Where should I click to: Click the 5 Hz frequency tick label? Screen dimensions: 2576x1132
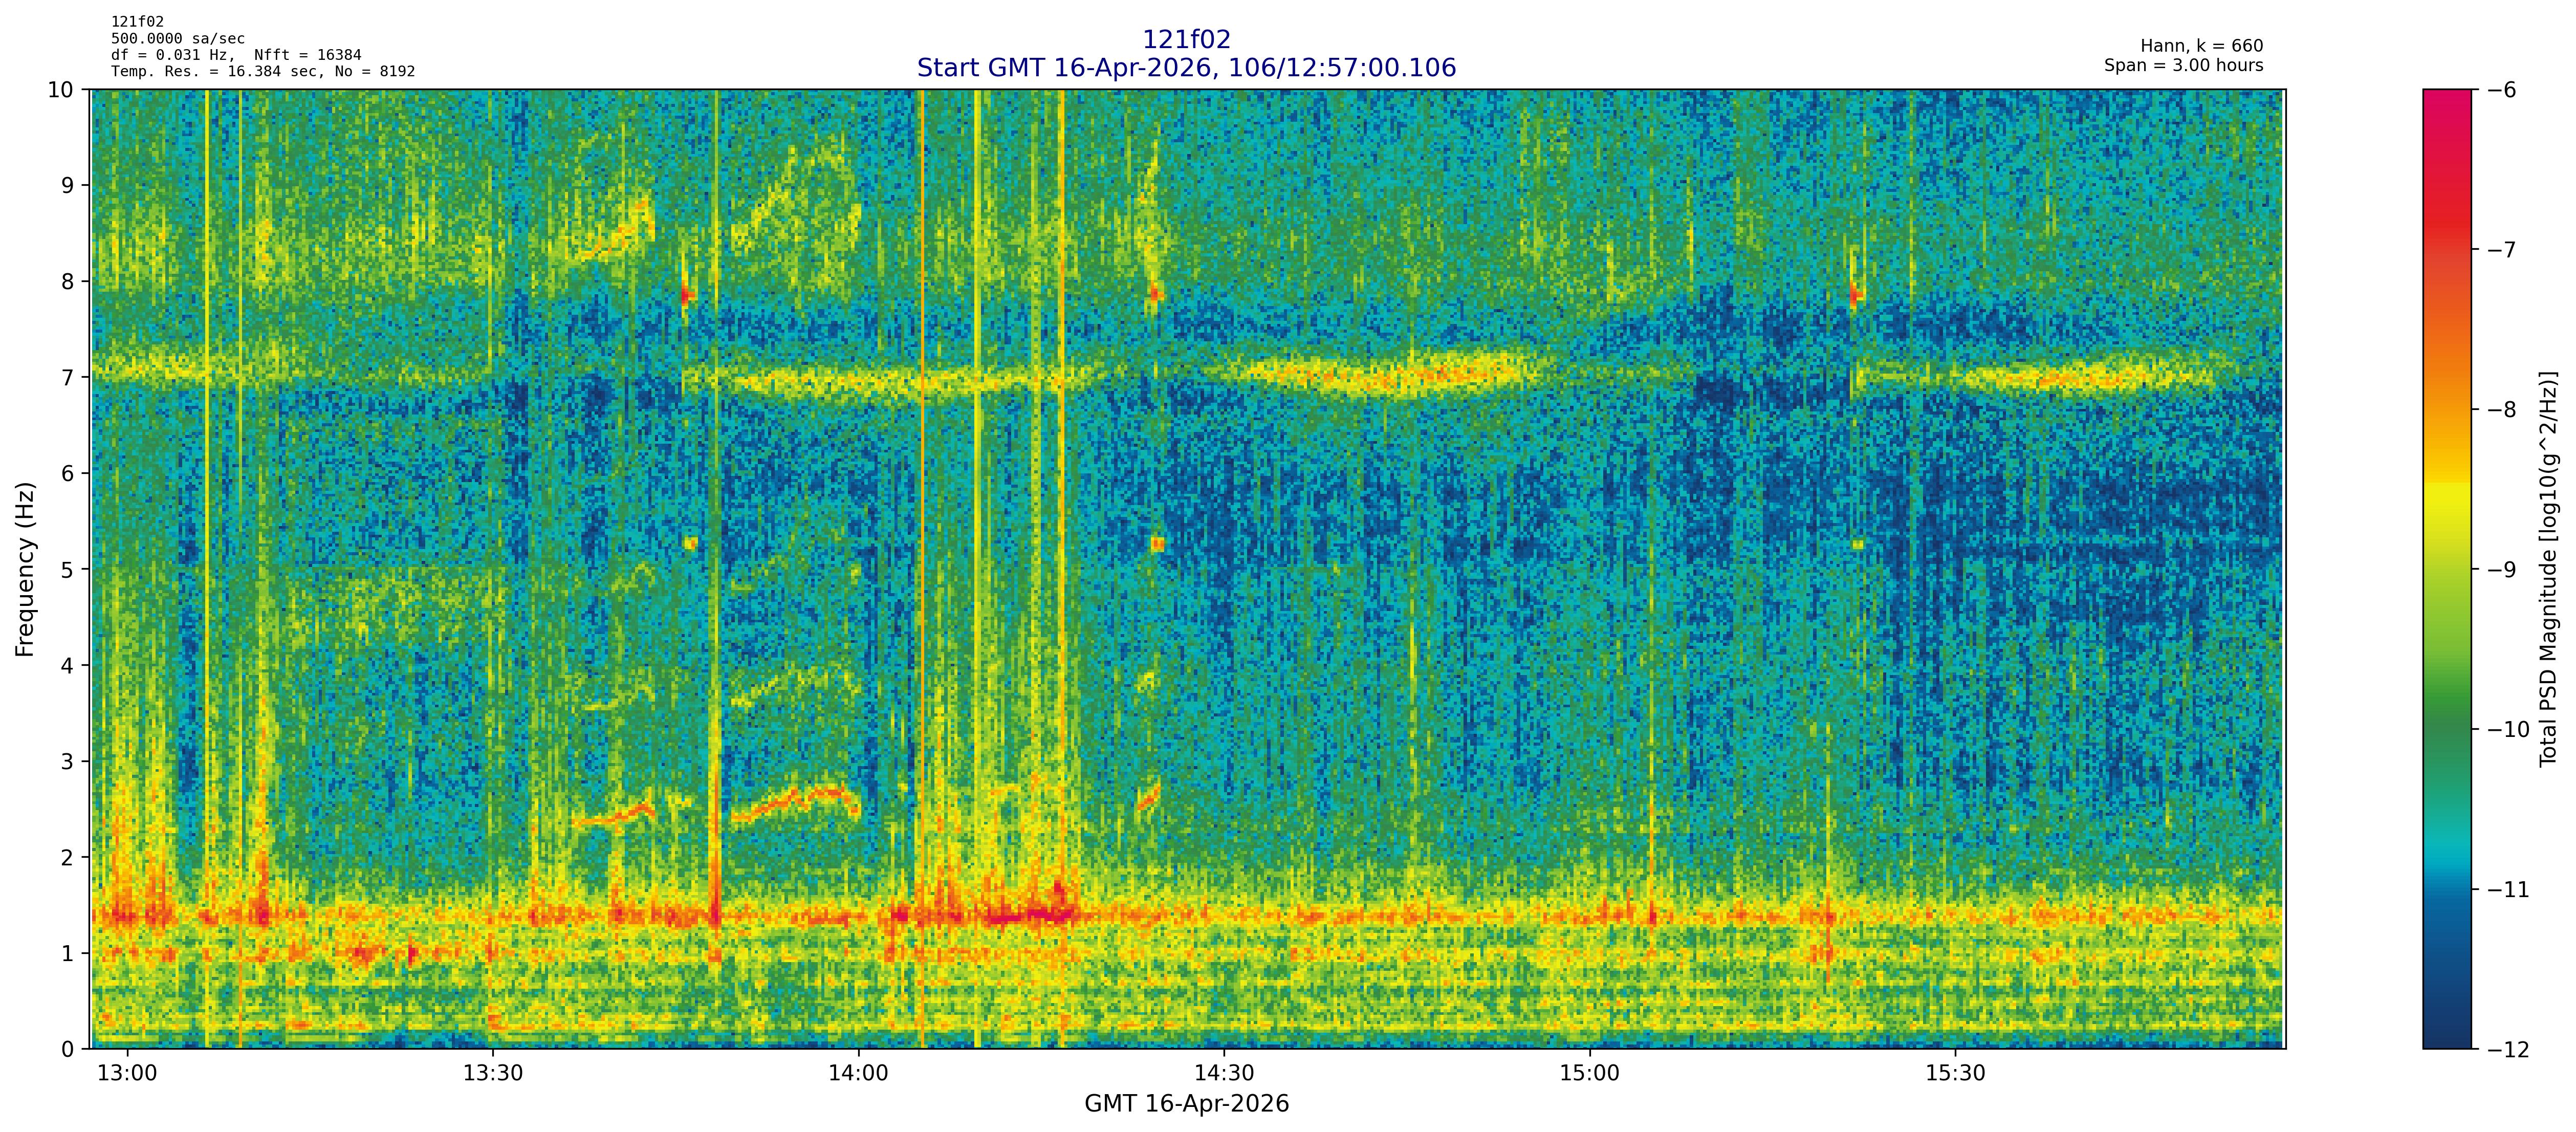point(67,570)
